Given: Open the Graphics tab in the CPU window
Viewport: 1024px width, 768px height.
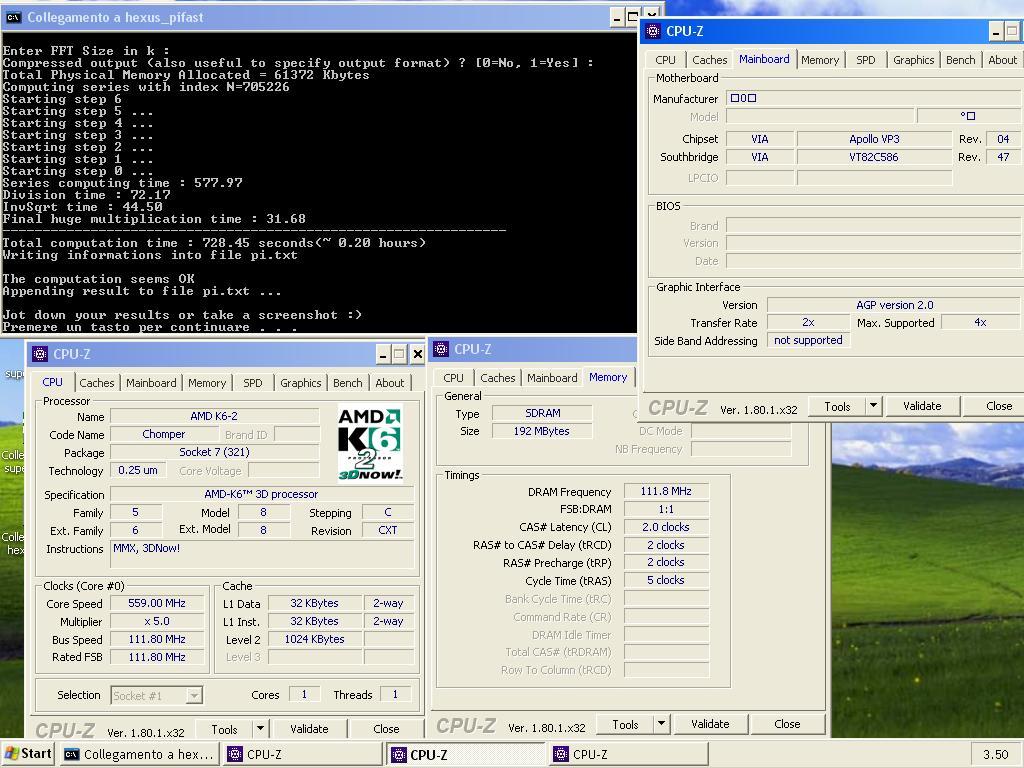Looking at the screenshot, I should point(300,383).
